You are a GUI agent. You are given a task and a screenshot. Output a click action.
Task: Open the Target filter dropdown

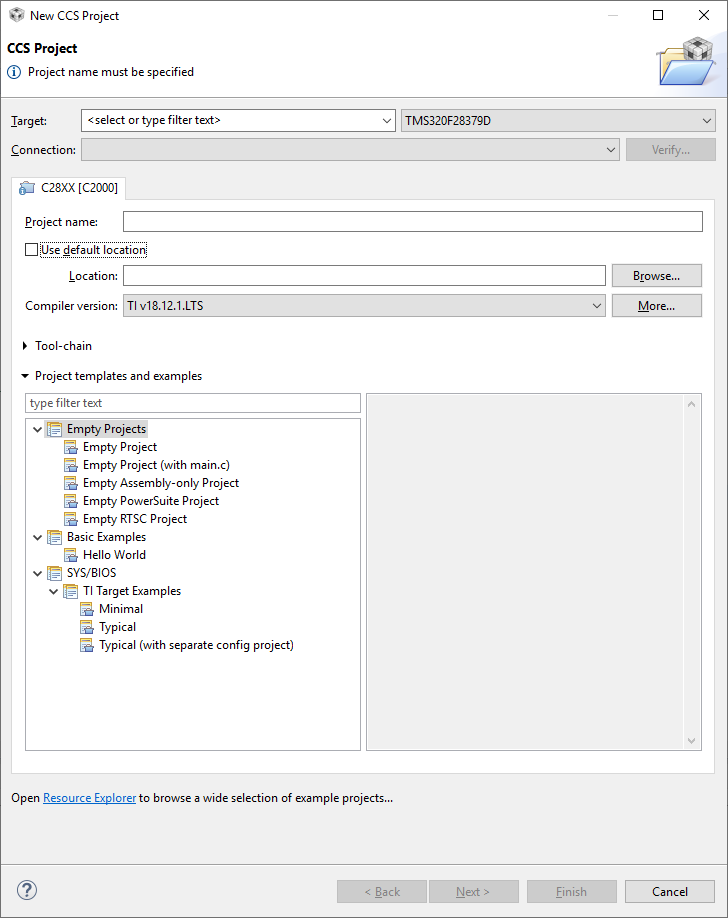(387, 121)
